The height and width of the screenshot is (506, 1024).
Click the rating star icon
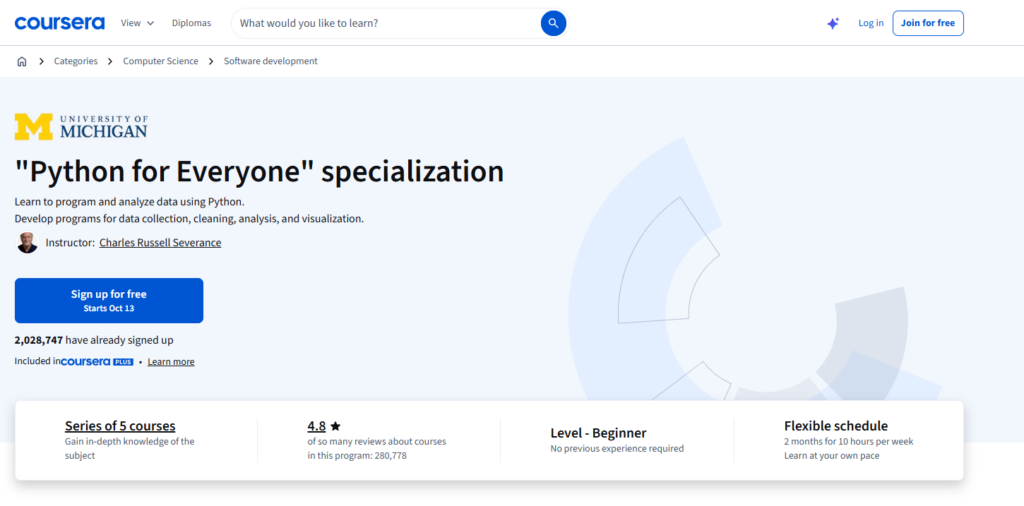point(335,426)
